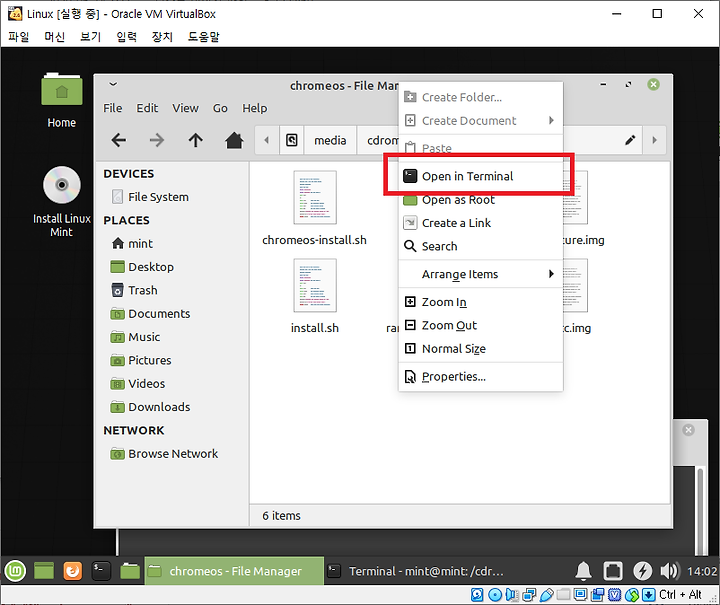Open the file manager panel launcher

130,571
